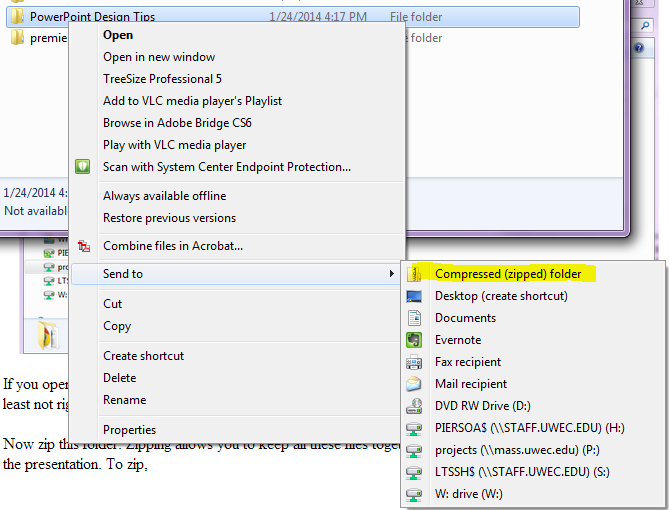Click the network drive icon for projects (P:)

pos(414,451)
